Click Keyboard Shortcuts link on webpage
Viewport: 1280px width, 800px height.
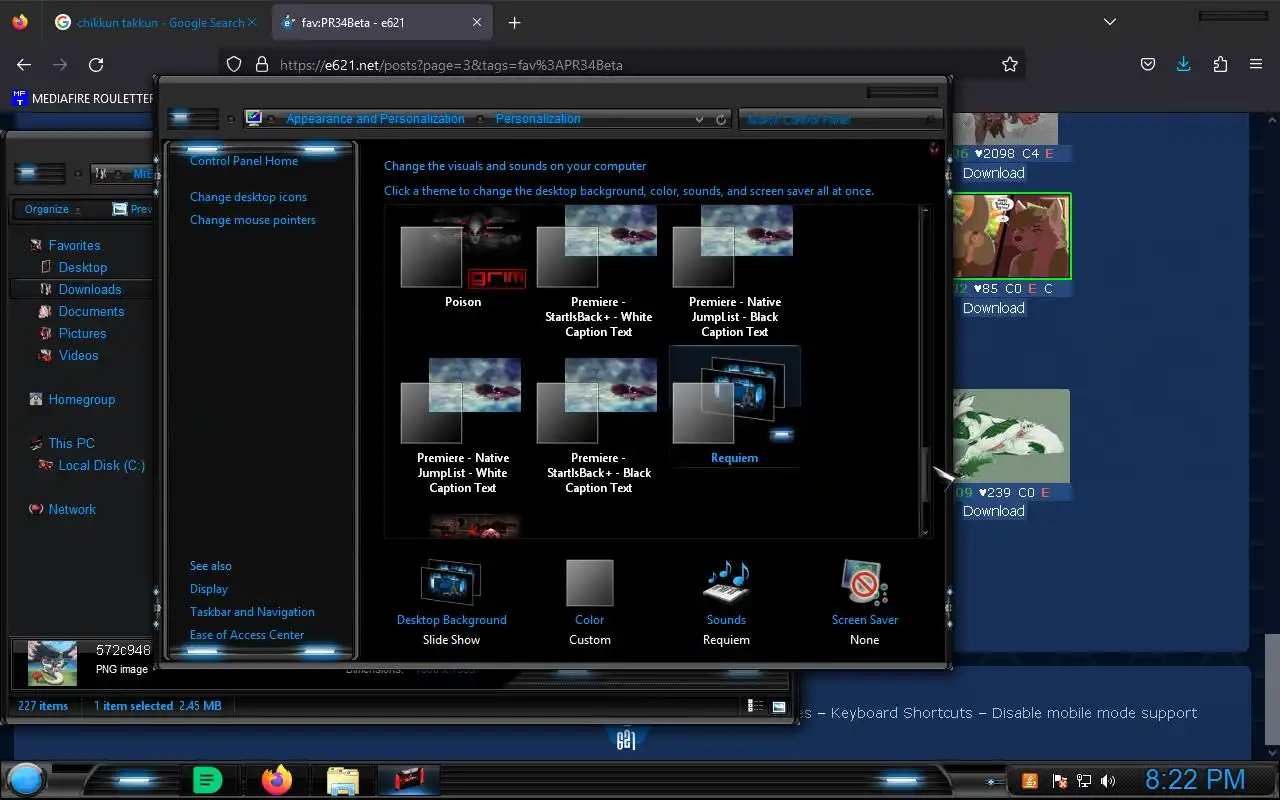(901, 713)
